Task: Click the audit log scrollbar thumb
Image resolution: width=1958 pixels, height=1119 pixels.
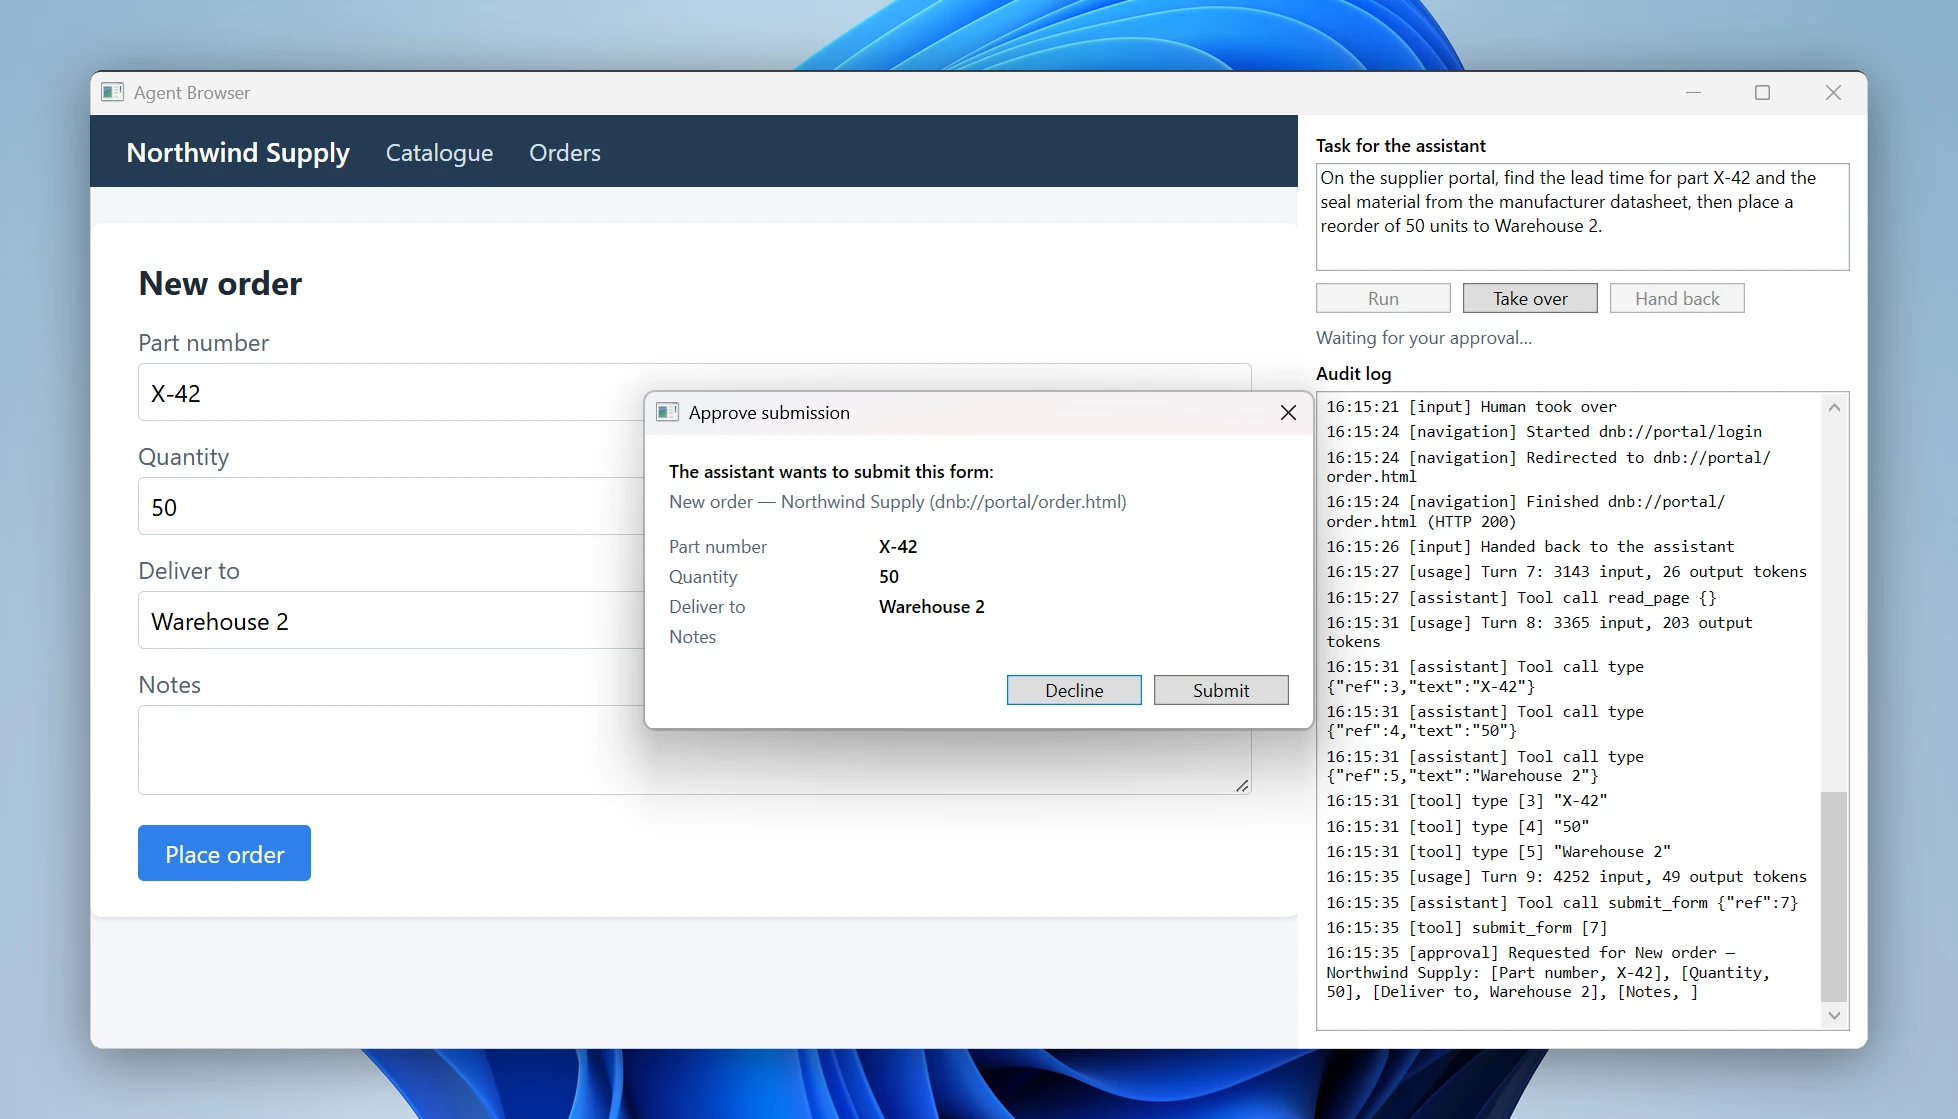Action: [1834, 896]
